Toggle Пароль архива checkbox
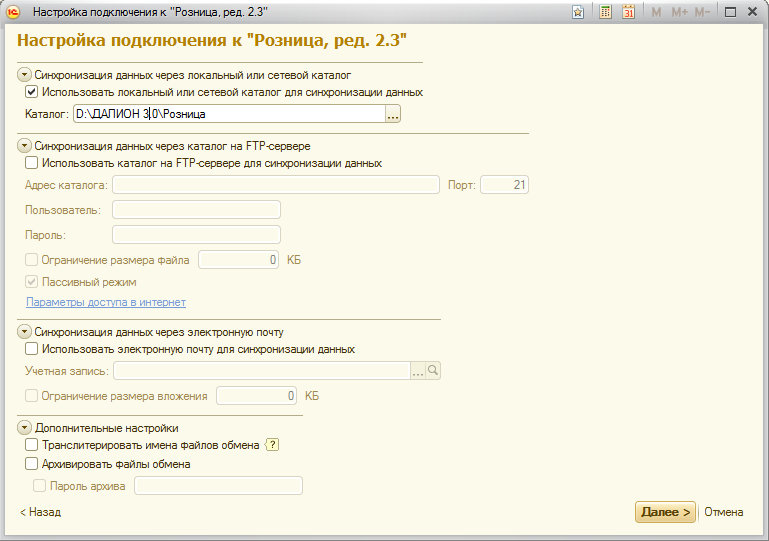Viewport: 769px width, 541px height. click(39, 486)
